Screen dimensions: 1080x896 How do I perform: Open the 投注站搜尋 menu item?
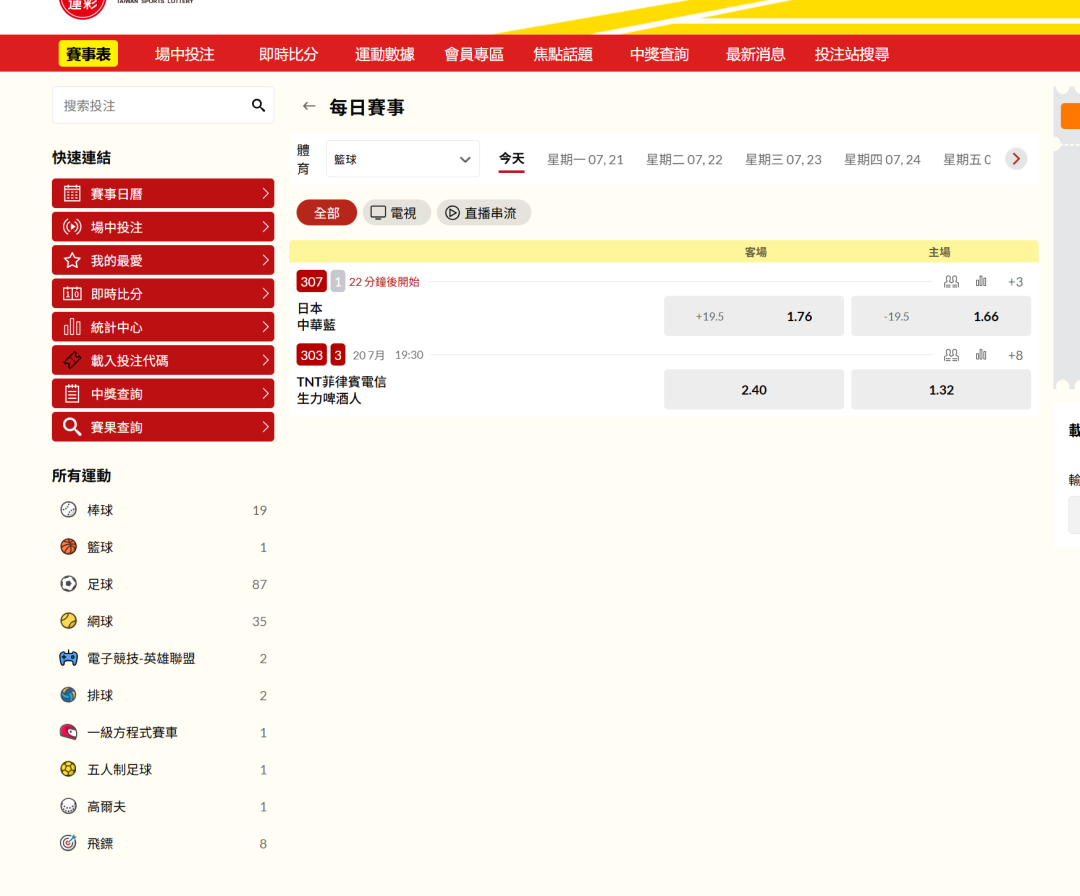[852, 54]
